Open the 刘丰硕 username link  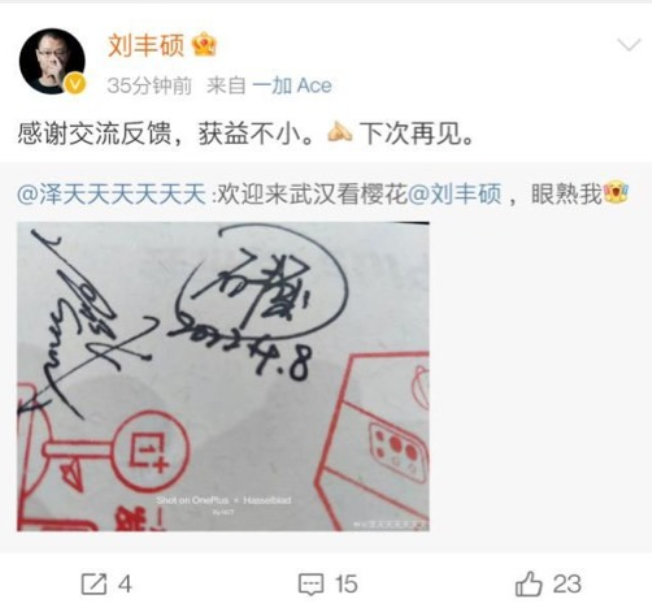tap(146, 45)
